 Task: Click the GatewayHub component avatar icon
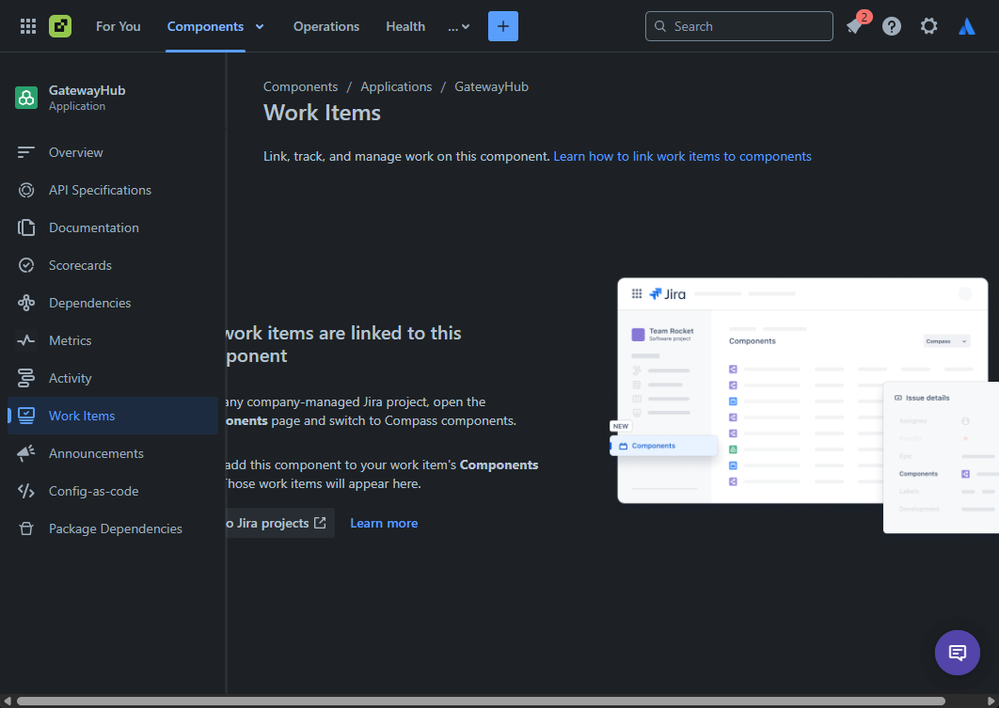tap(26, 98)
